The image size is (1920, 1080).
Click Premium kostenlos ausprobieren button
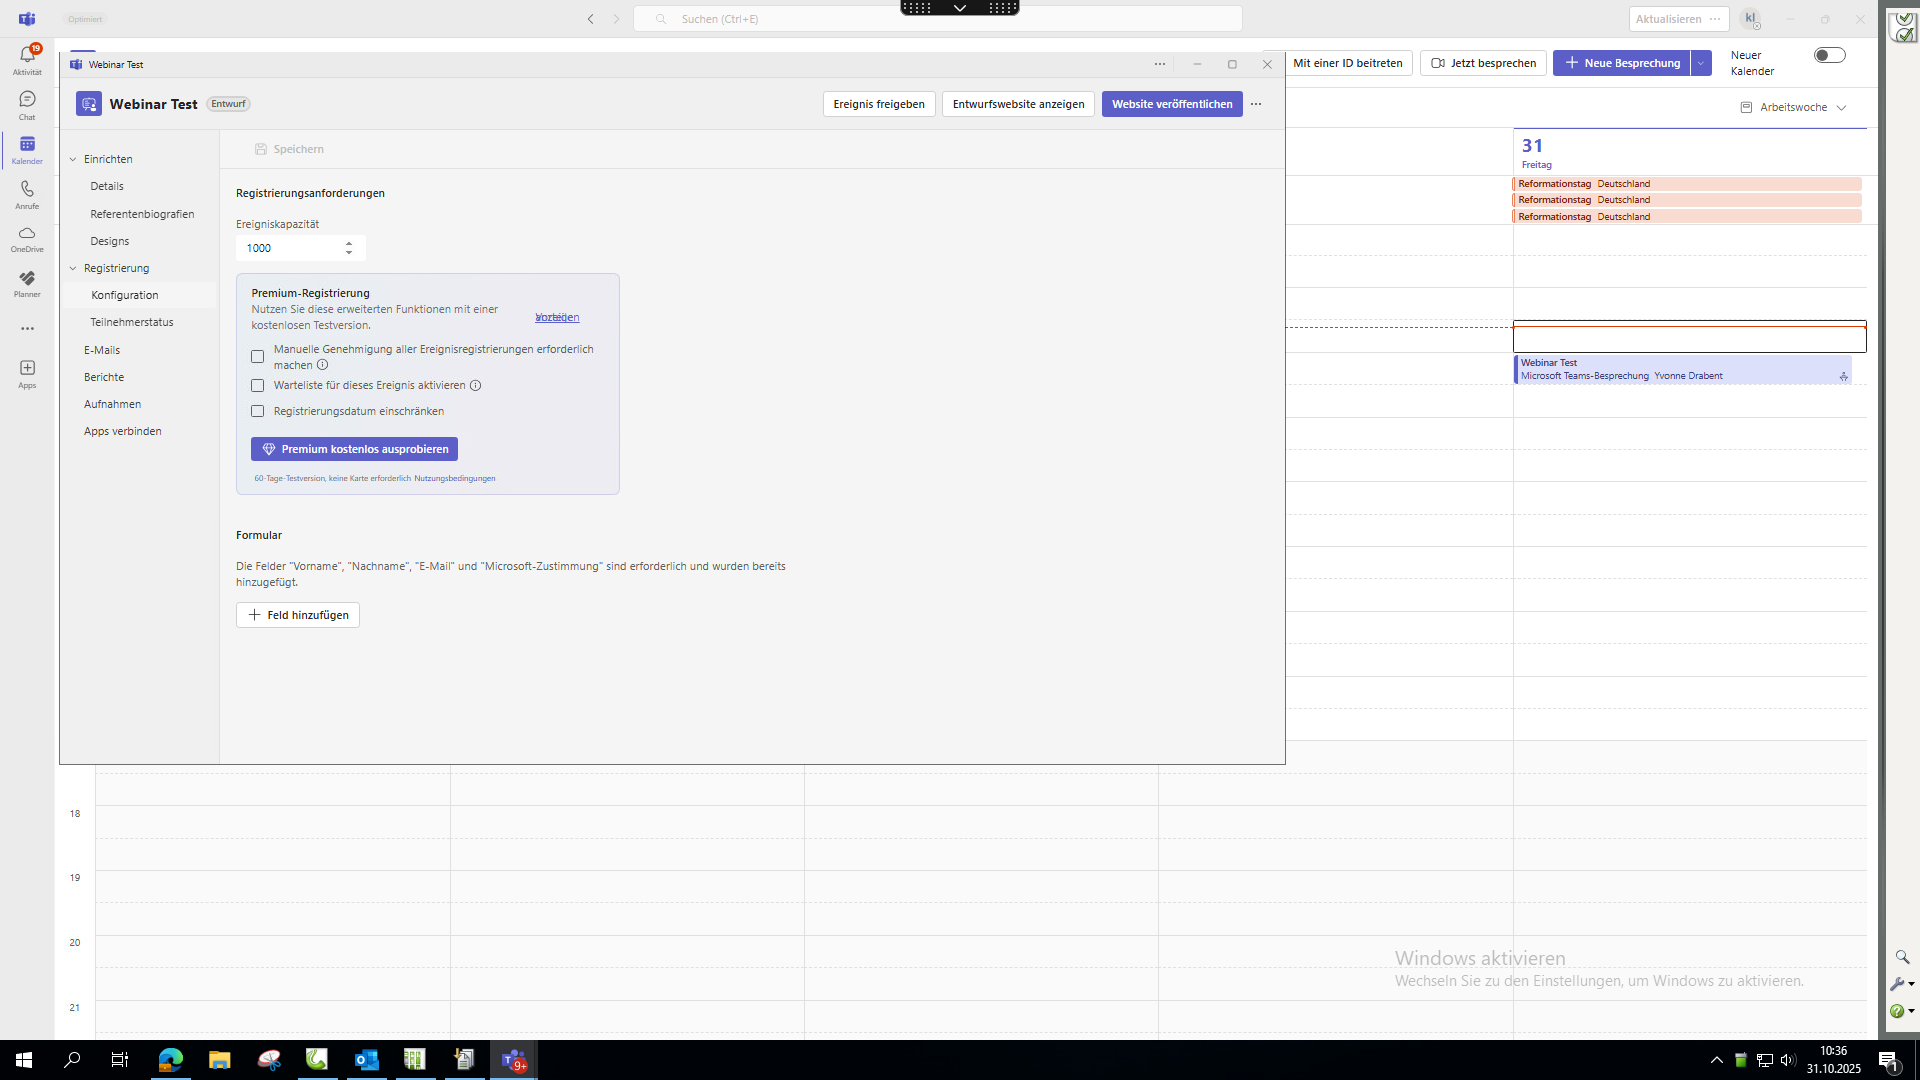click(x=354, y=450)
